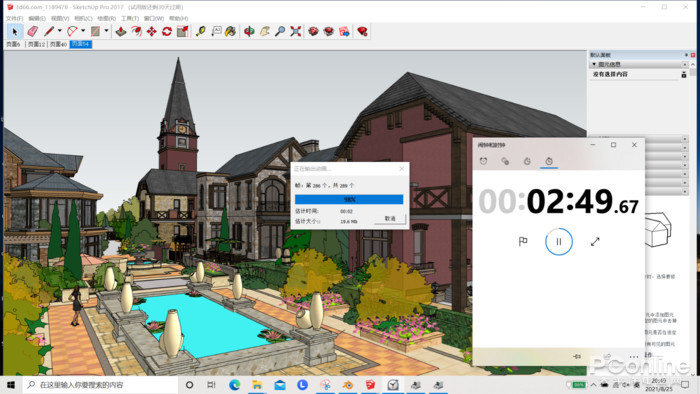Viewport: 700px width, 394px height.
Task: Open Blender from taskbar
Action: click(x=348, y=385)
